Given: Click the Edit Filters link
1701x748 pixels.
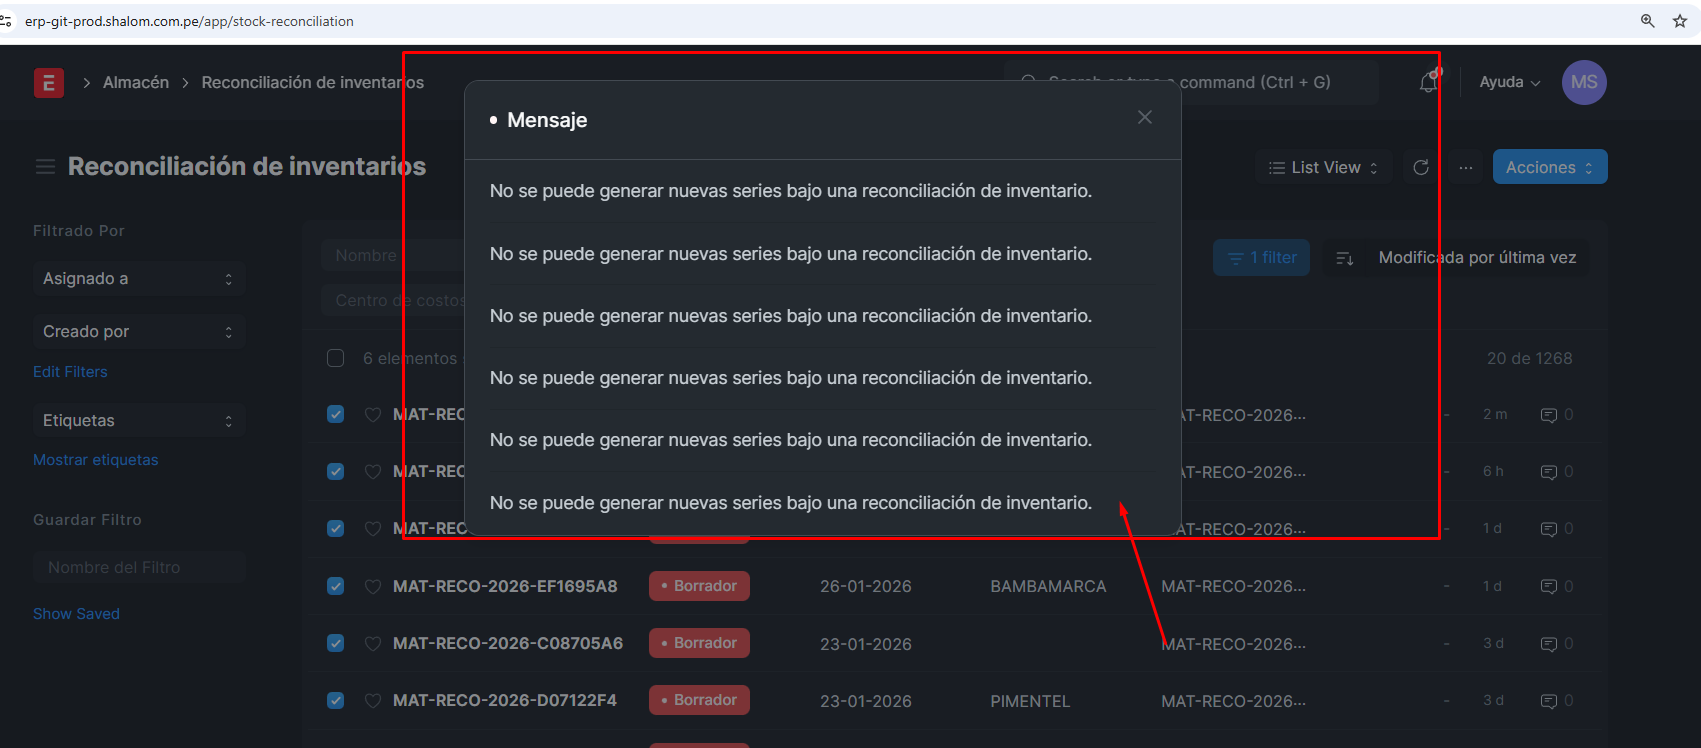Looking at the screenshot, I should pyautogui.click(x=70, y=372).
